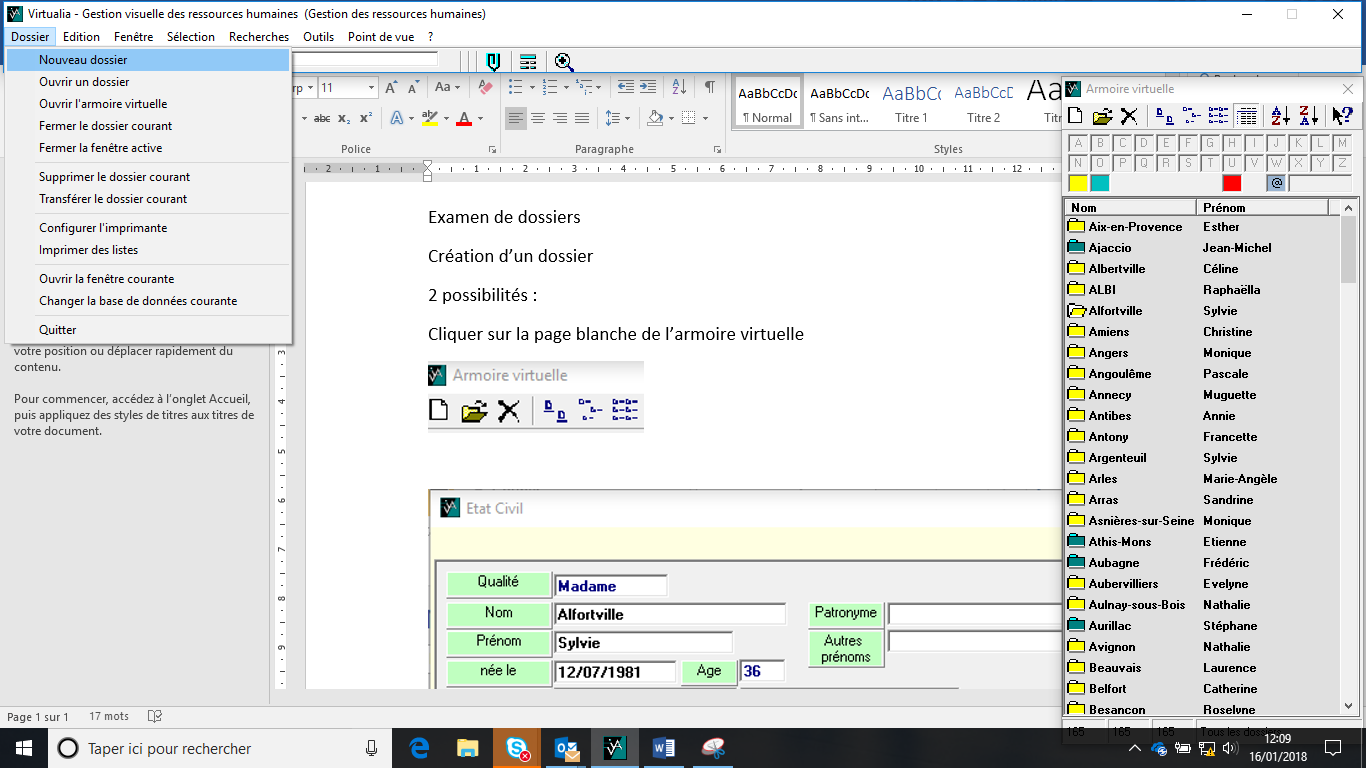Click the Decrease Indent icon
The width and height of the screenshot is (1366, 768).
(x=626, y=88)
